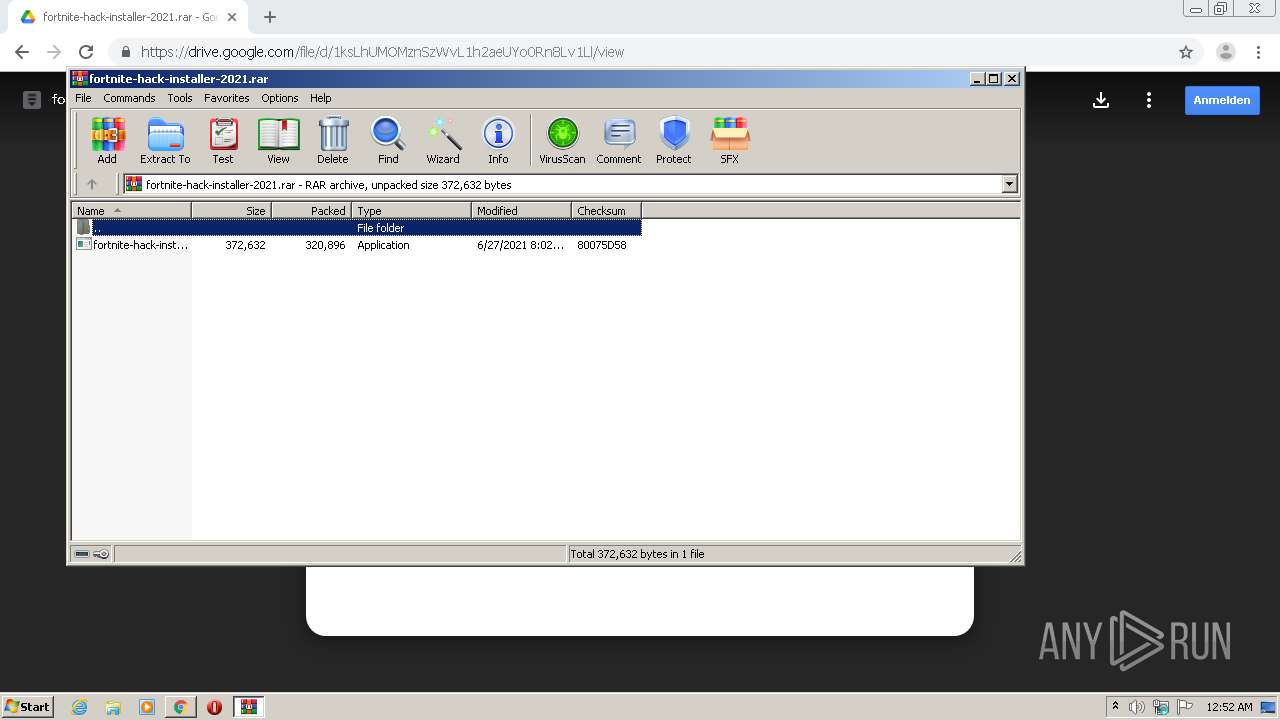This screenshot has height=720, width=1280.
Task: Open the Options menu
Action: tap(280, 98)
